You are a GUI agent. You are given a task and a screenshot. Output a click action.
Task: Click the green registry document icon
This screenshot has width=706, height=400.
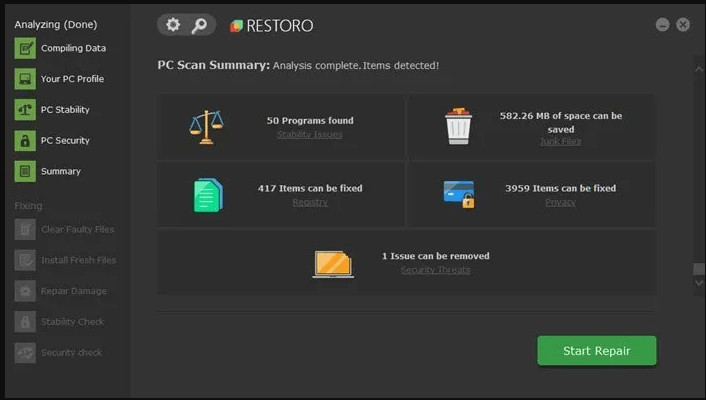(208, 195)
